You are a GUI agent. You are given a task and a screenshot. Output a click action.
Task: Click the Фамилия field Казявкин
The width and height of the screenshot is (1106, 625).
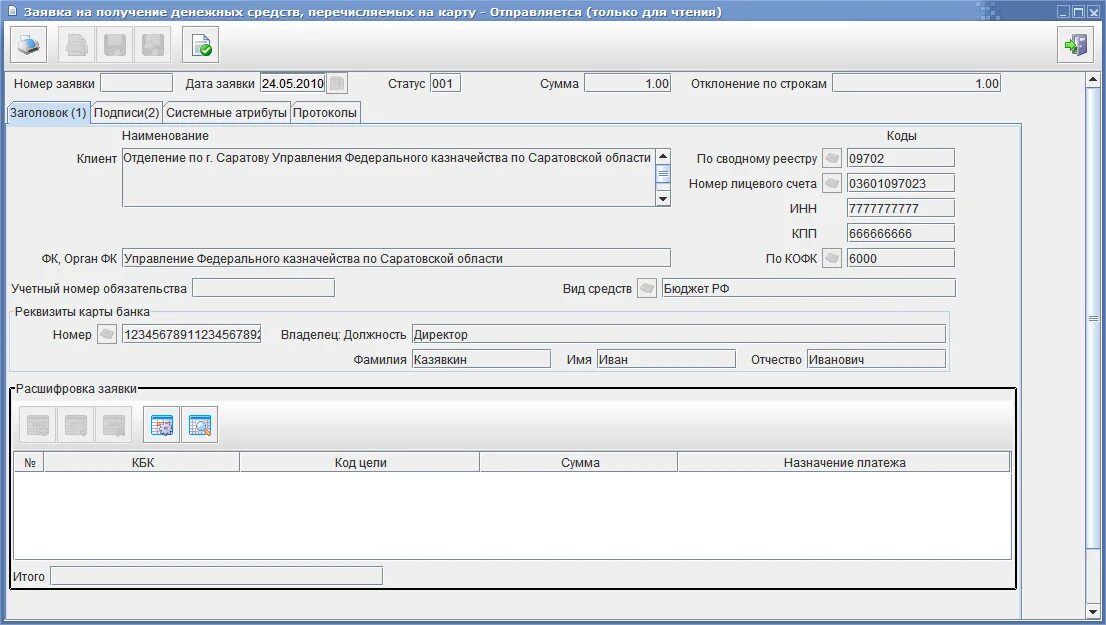pyautogui.click(x=481, y=359)
